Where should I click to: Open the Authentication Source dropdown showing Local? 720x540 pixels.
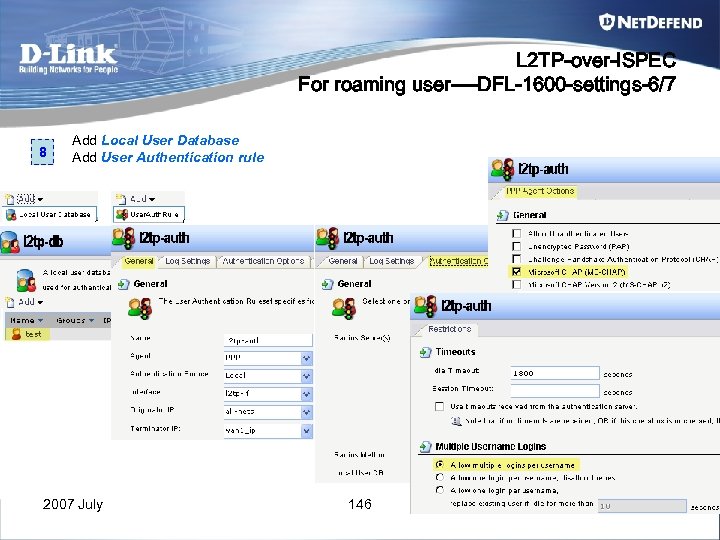point(306,376)
